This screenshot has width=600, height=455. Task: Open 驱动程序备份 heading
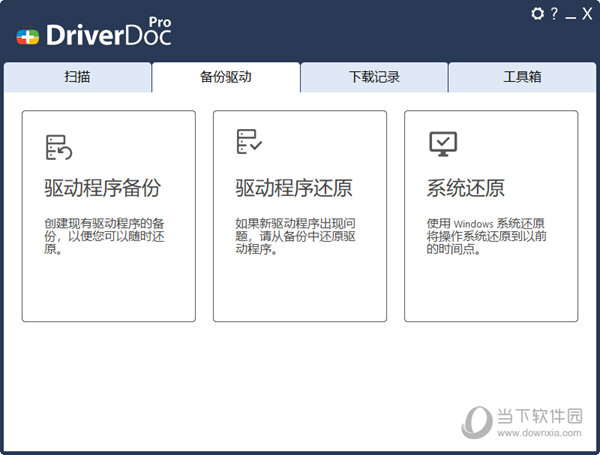(102, 188)
